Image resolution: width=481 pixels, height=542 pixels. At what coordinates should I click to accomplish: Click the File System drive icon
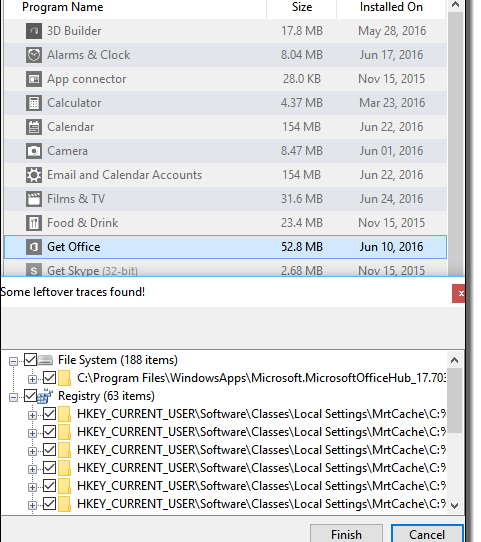pyautogui.click(x=45, y=360)
